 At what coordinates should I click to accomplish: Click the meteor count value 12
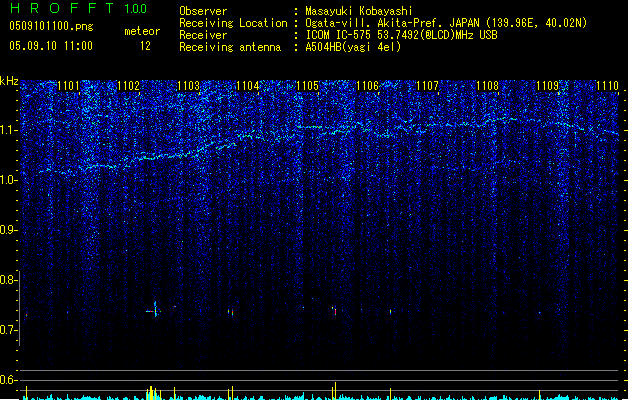tap(145, 46)
